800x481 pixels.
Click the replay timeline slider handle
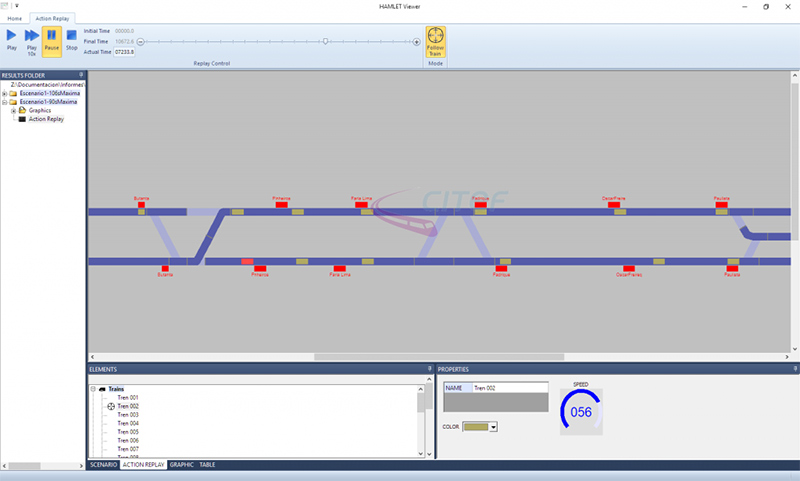coord(325,42)
